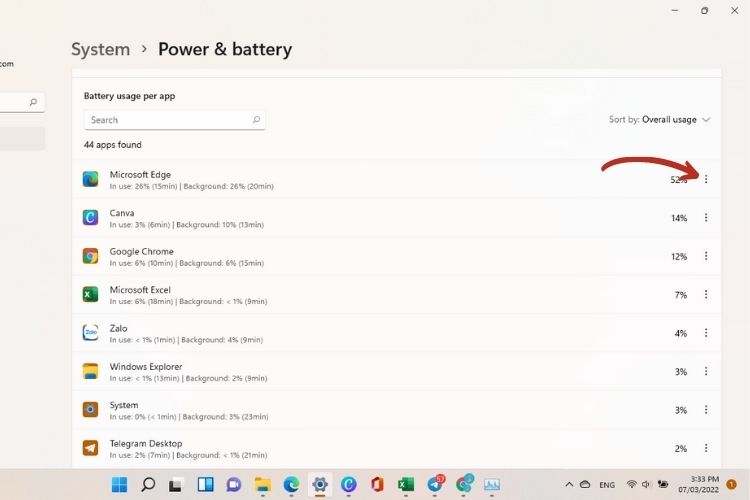The image size is (750, 500).
Task: Select the Microsoft Excel app name
Action: (140, 290)
